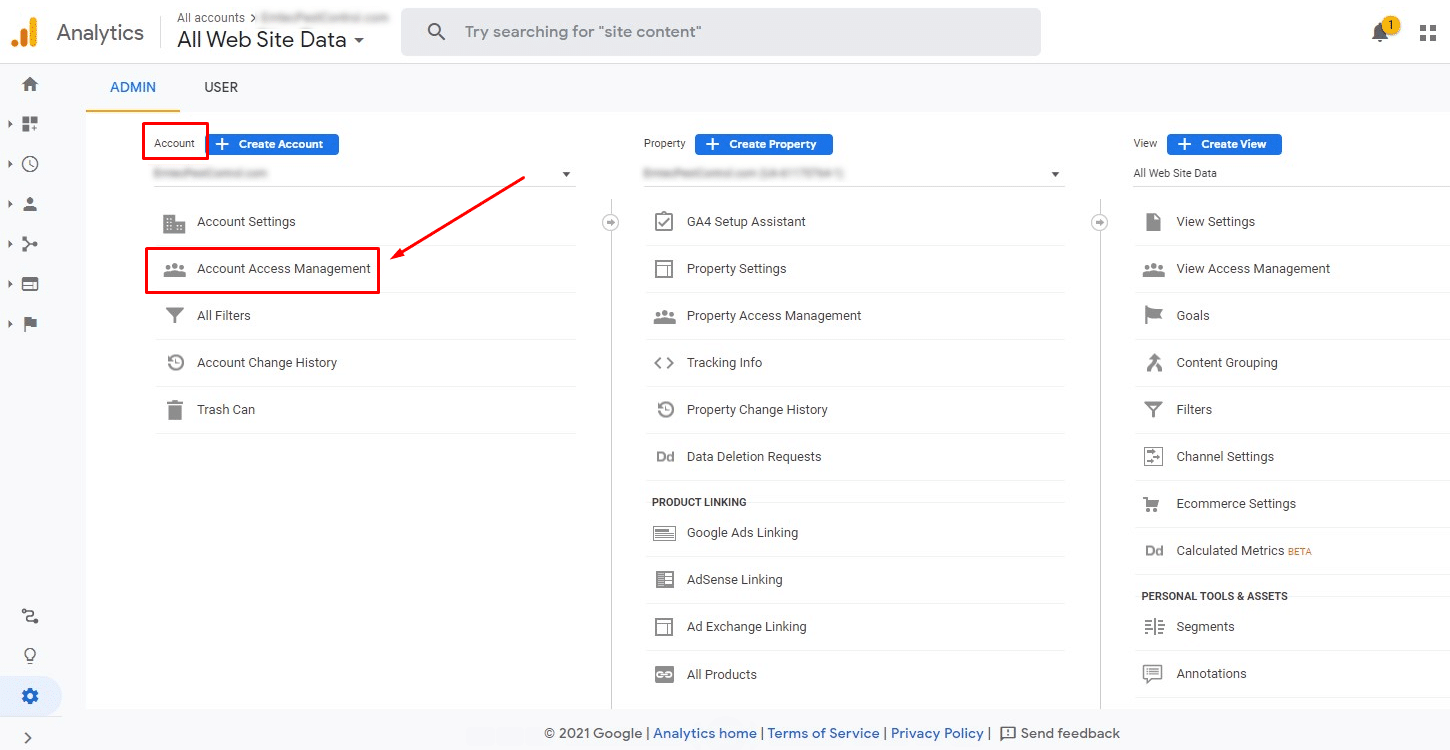1450x750 pixels.
Task: Open Account Access Management
Action: [283, 269]
